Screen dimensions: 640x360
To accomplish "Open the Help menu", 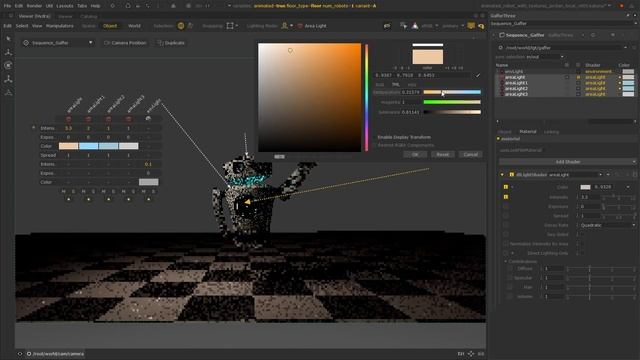I will click(95, 6).
